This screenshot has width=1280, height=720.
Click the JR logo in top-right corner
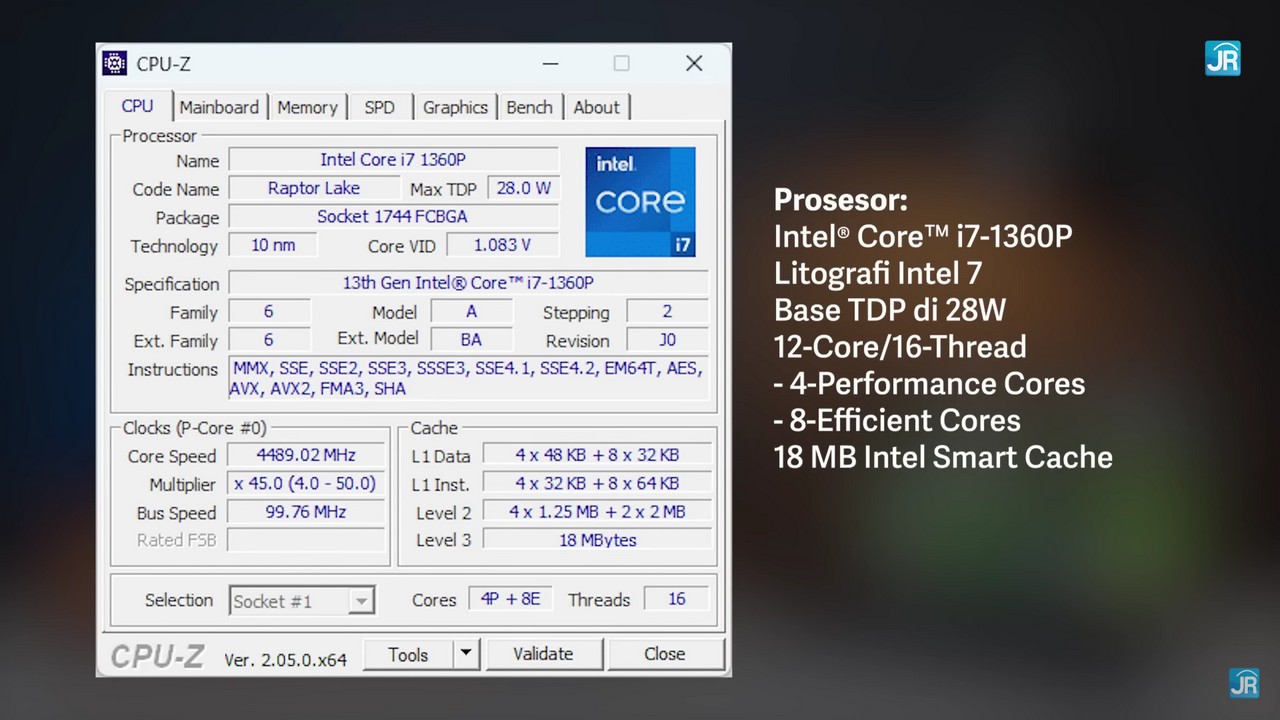[x=1222, y=59]
